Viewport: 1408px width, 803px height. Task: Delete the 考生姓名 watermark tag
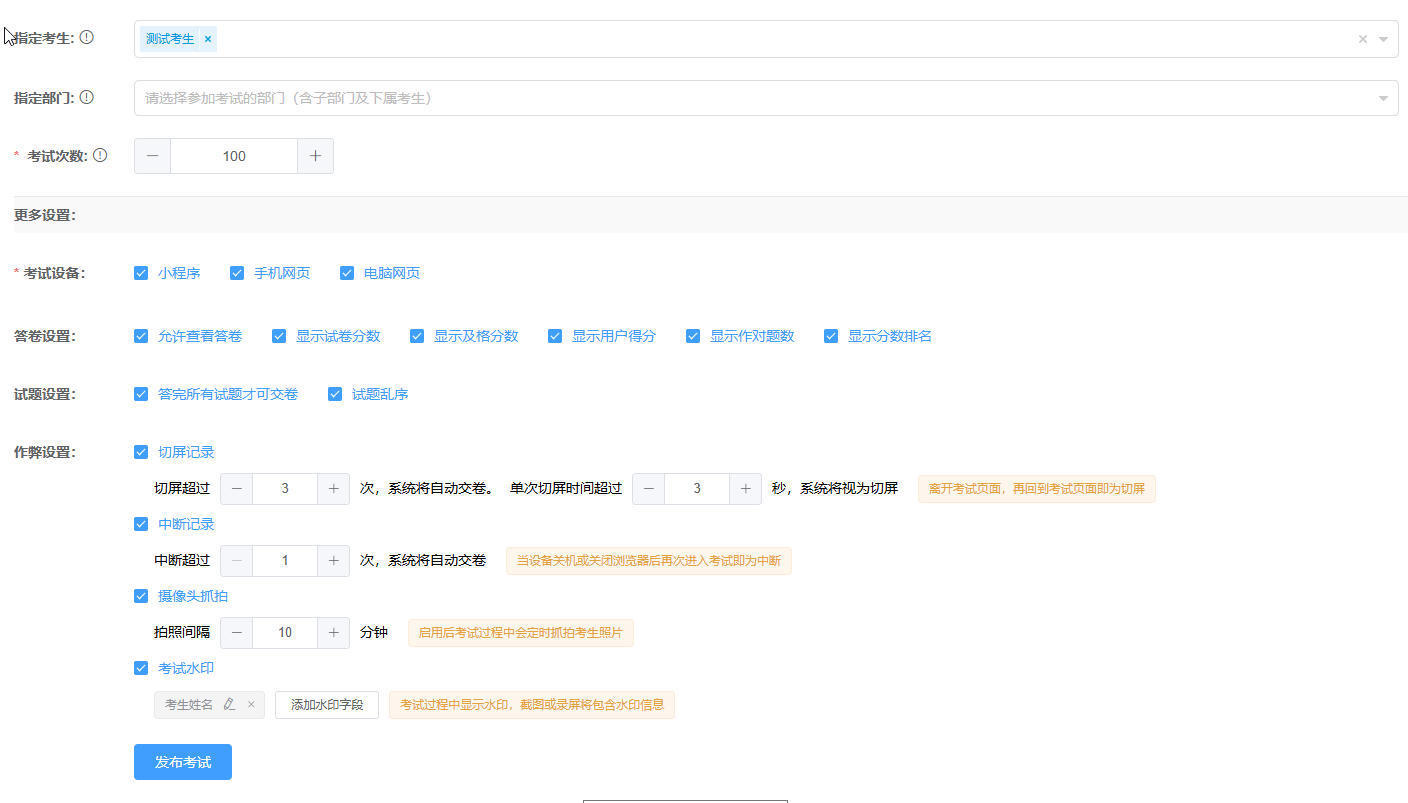coord(251,705)
